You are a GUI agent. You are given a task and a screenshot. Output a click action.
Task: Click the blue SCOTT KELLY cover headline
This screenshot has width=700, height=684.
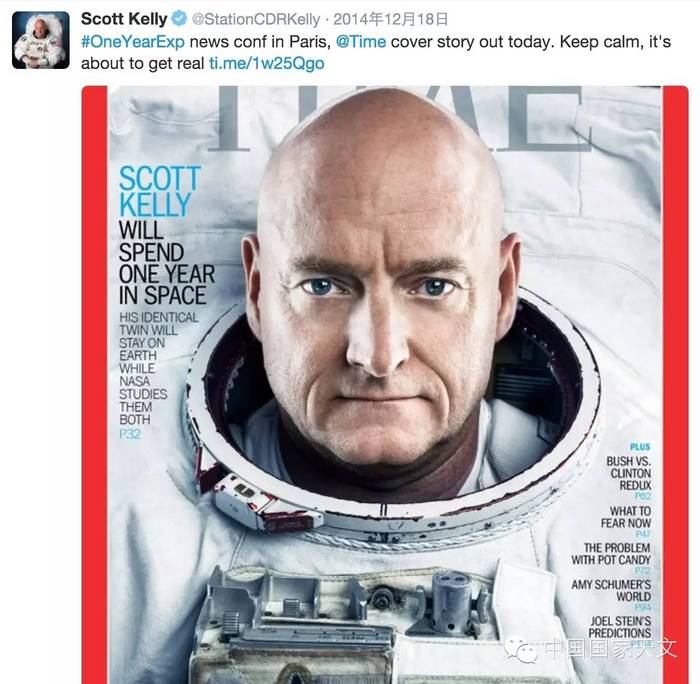point(159,191)
